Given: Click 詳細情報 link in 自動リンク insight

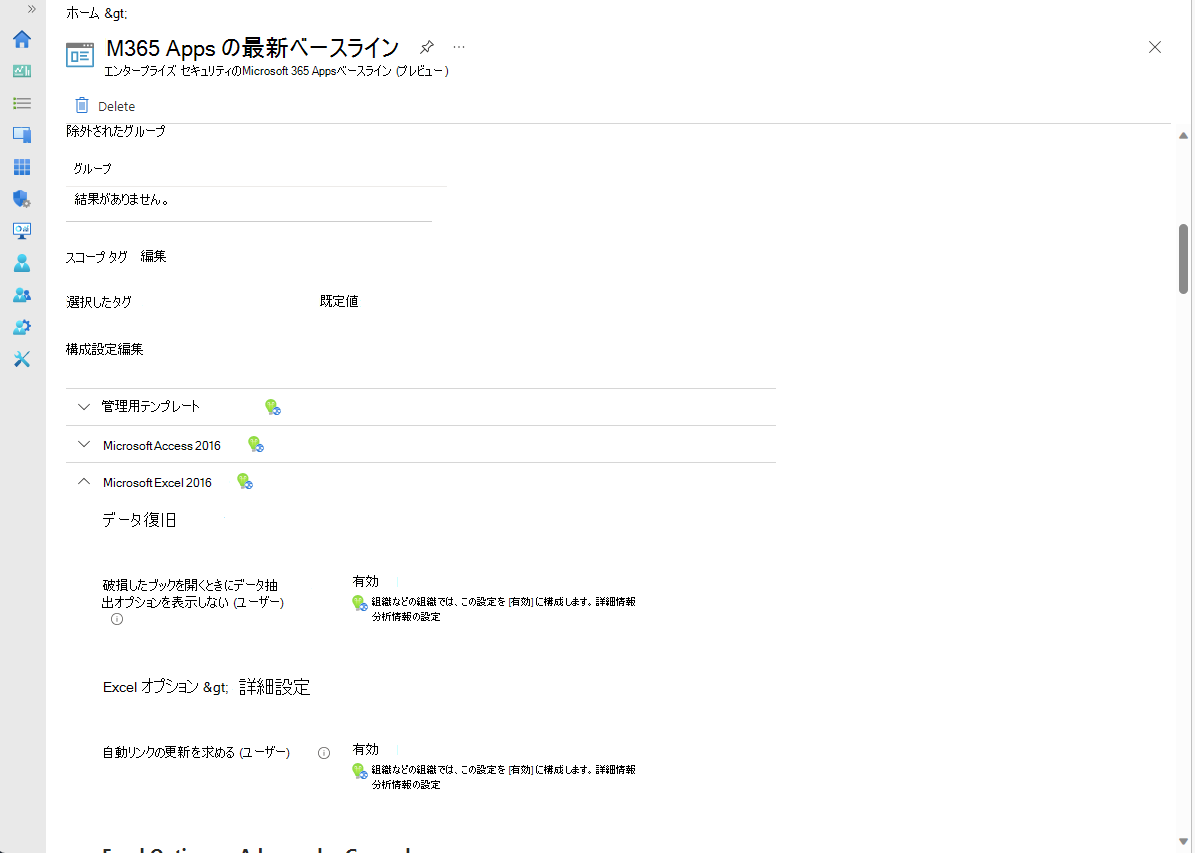Looking at the screenshot, I should [x=615, y=770].
